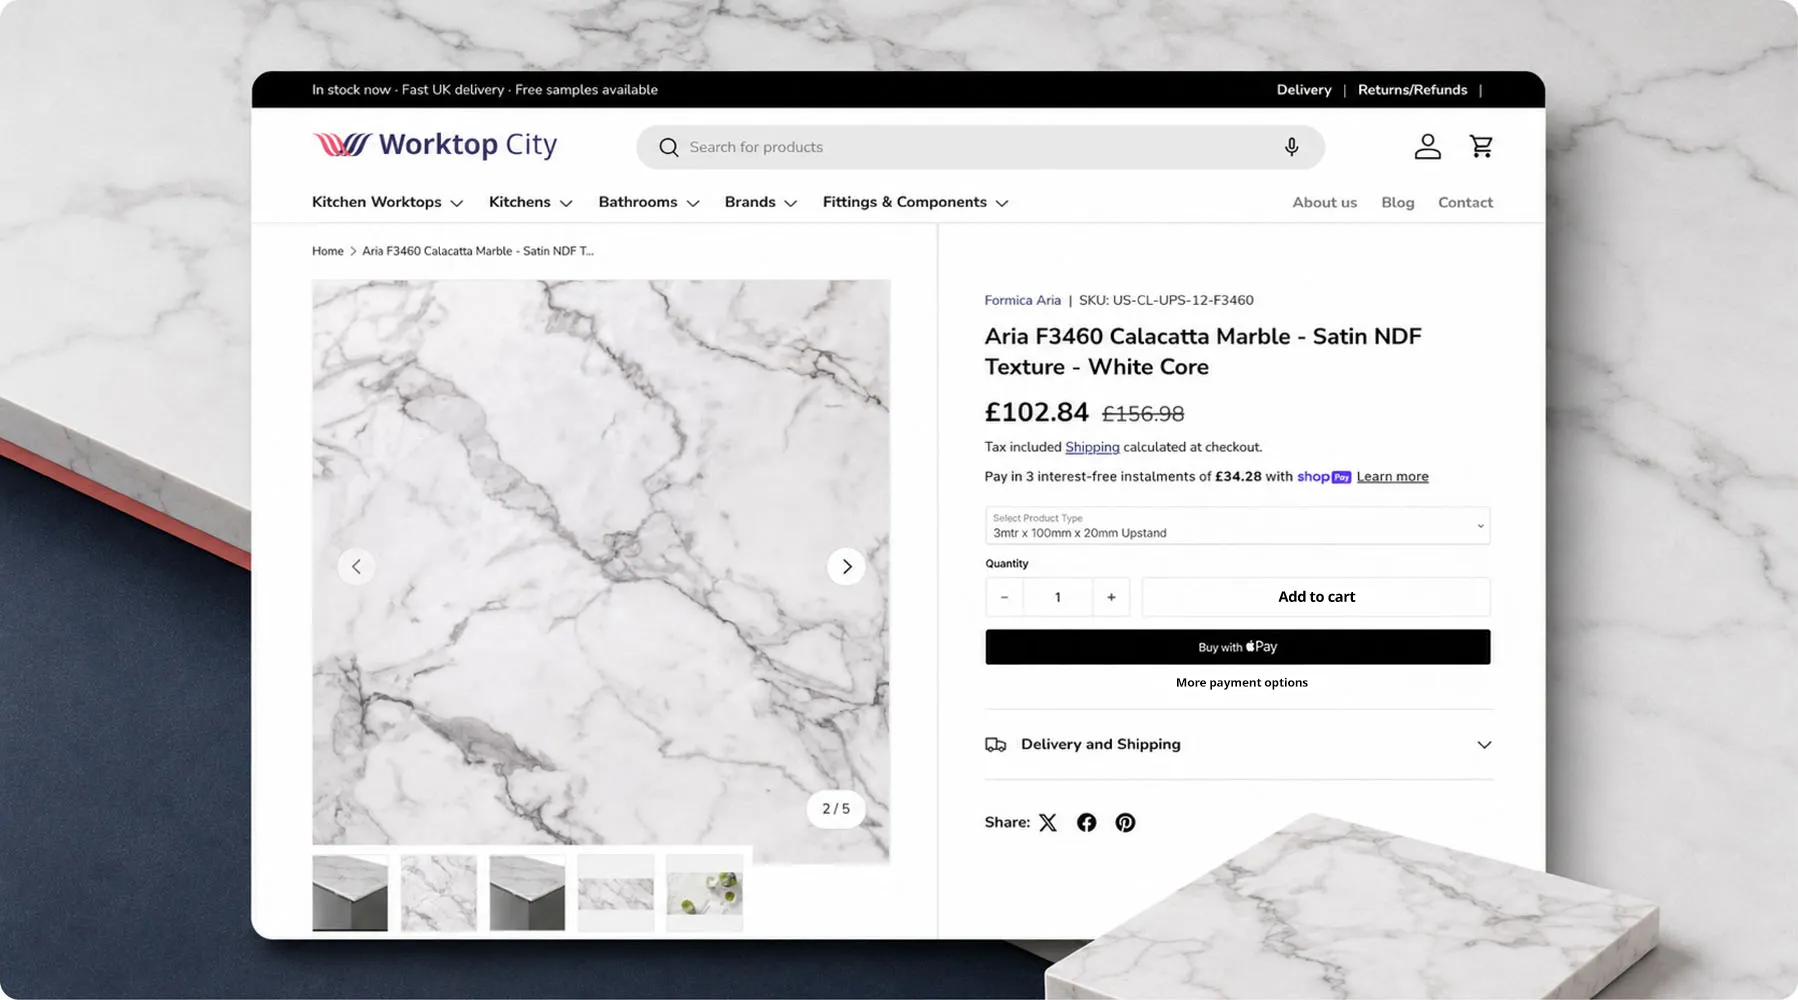Open the Fittings & Components menu
This screenshot has height=1000, width=1798.
point(916,202)
